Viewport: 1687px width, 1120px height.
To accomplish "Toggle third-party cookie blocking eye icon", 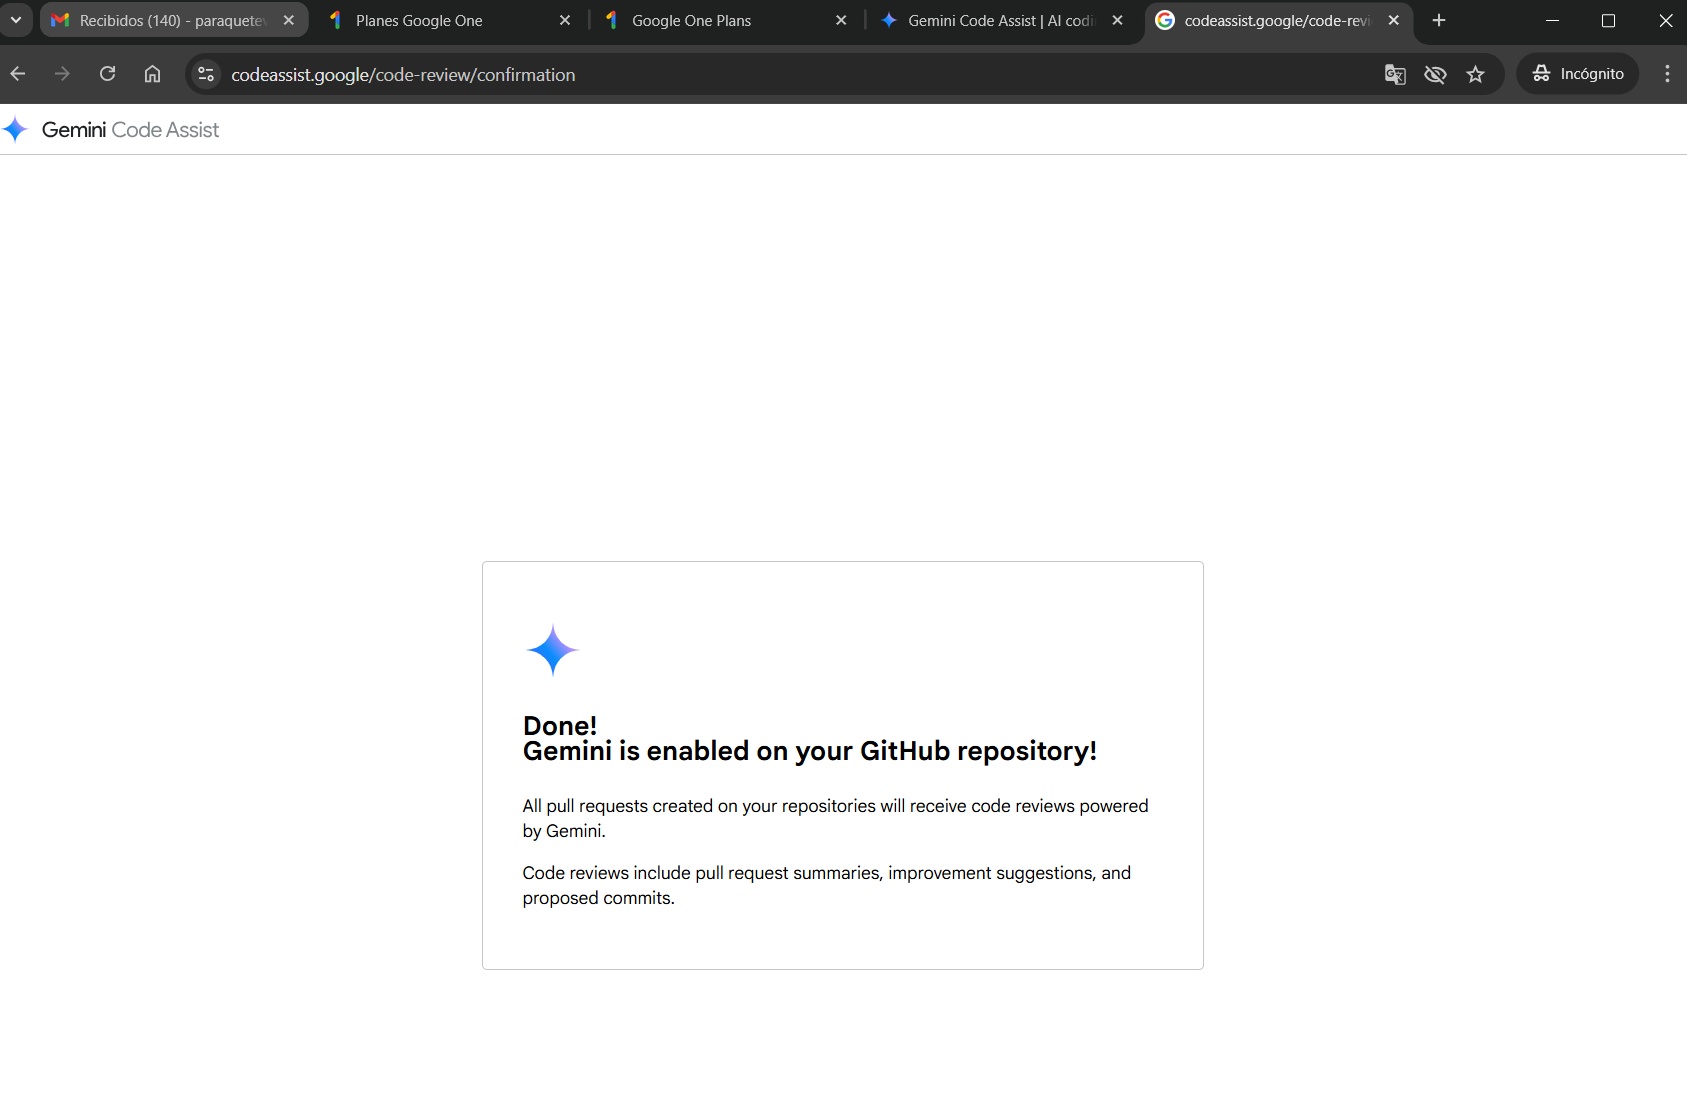I will pyautogui.click(x=1435, y=74).
